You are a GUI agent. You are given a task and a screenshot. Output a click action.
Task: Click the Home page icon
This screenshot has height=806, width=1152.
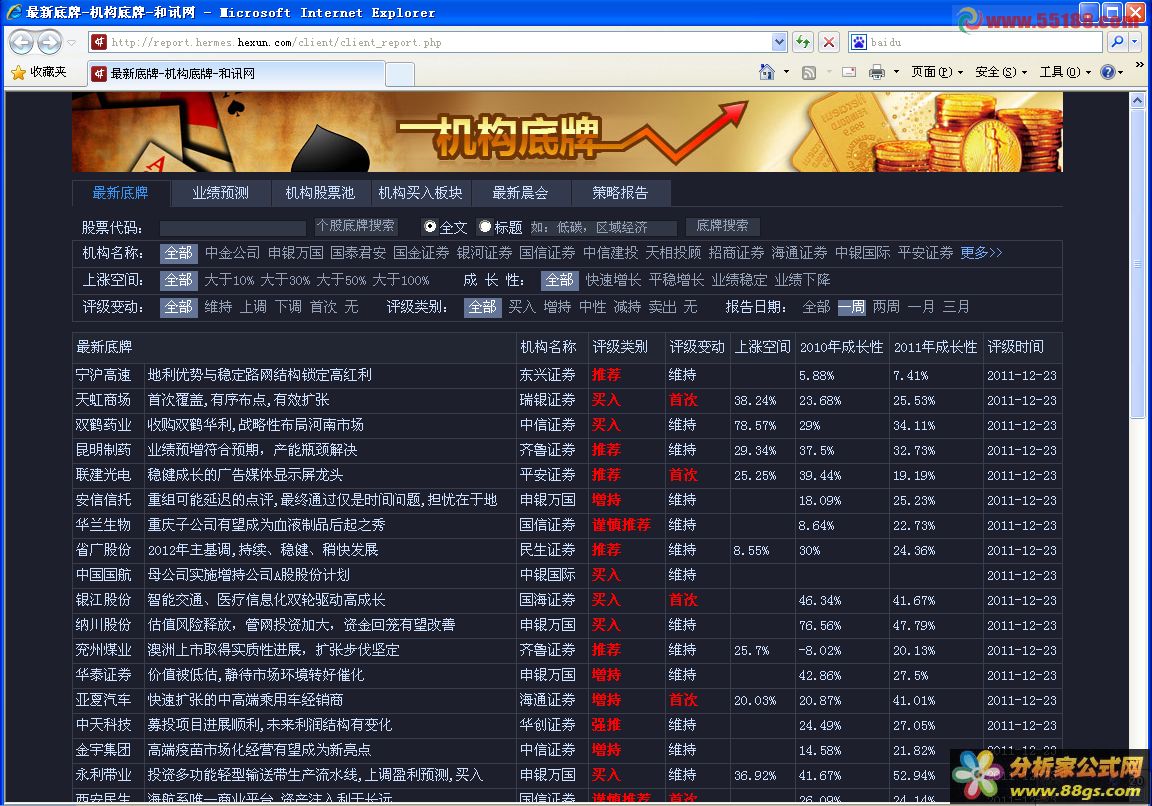pyautogui.click(x=767, y=72)
